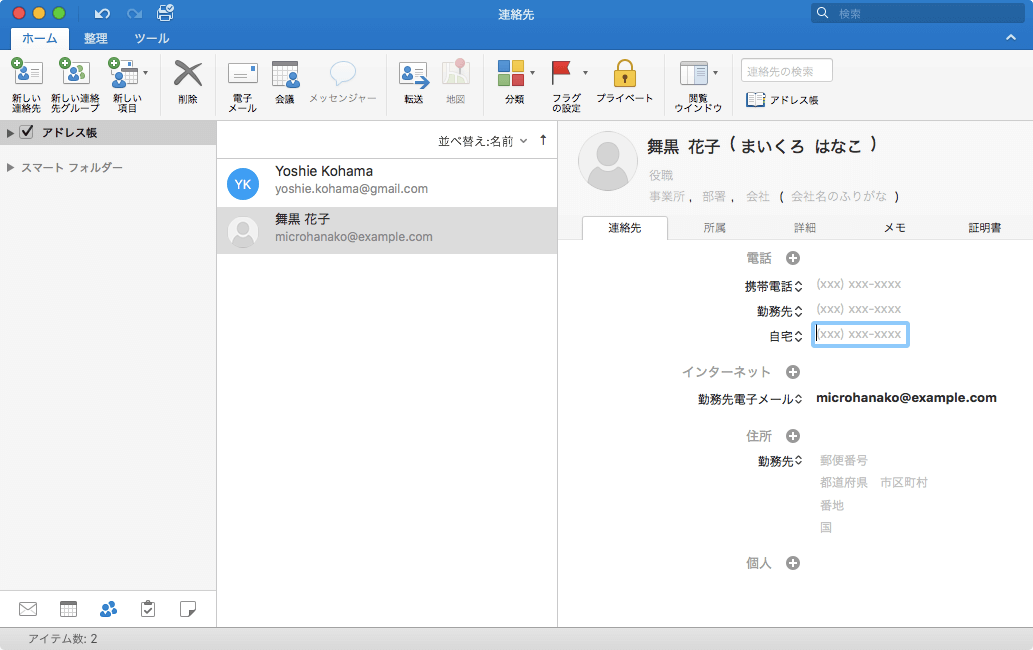Change the 携帯電話 phone type stepper
This screenshot has height=650, width=1033.
coord(798,286)
